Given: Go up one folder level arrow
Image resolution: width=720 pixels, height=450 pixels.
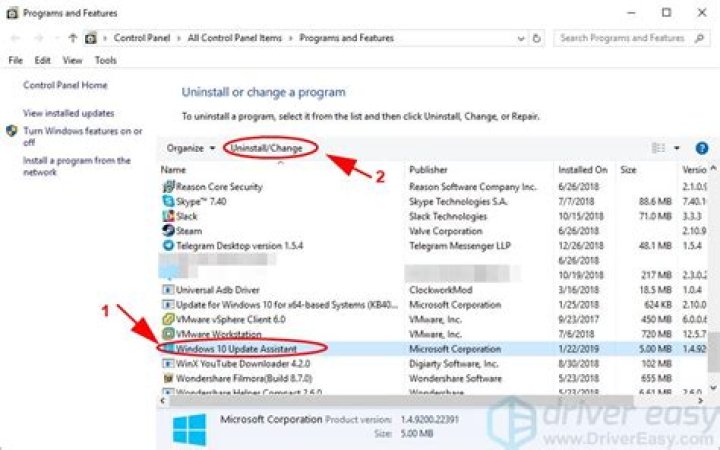Looking at the screenshot, I should tap(73, 38).
